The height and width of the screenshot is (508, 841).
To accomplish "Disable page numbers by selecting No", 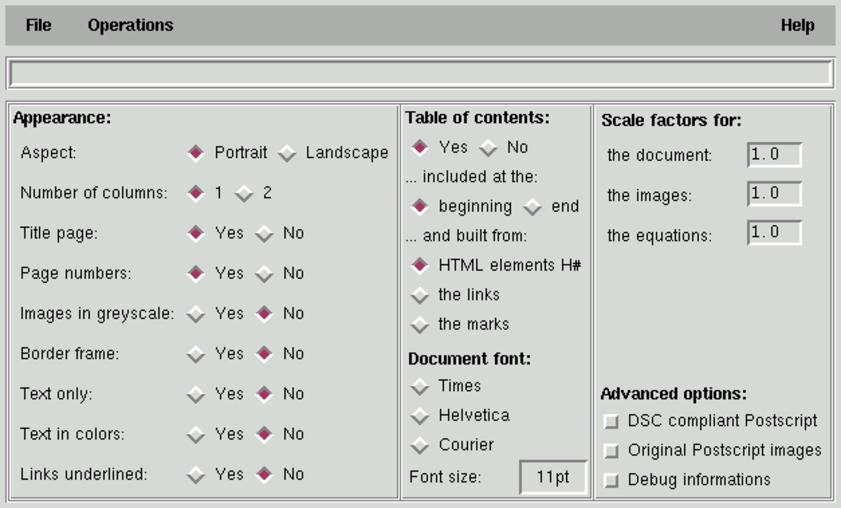I will [x=264, y=274].
